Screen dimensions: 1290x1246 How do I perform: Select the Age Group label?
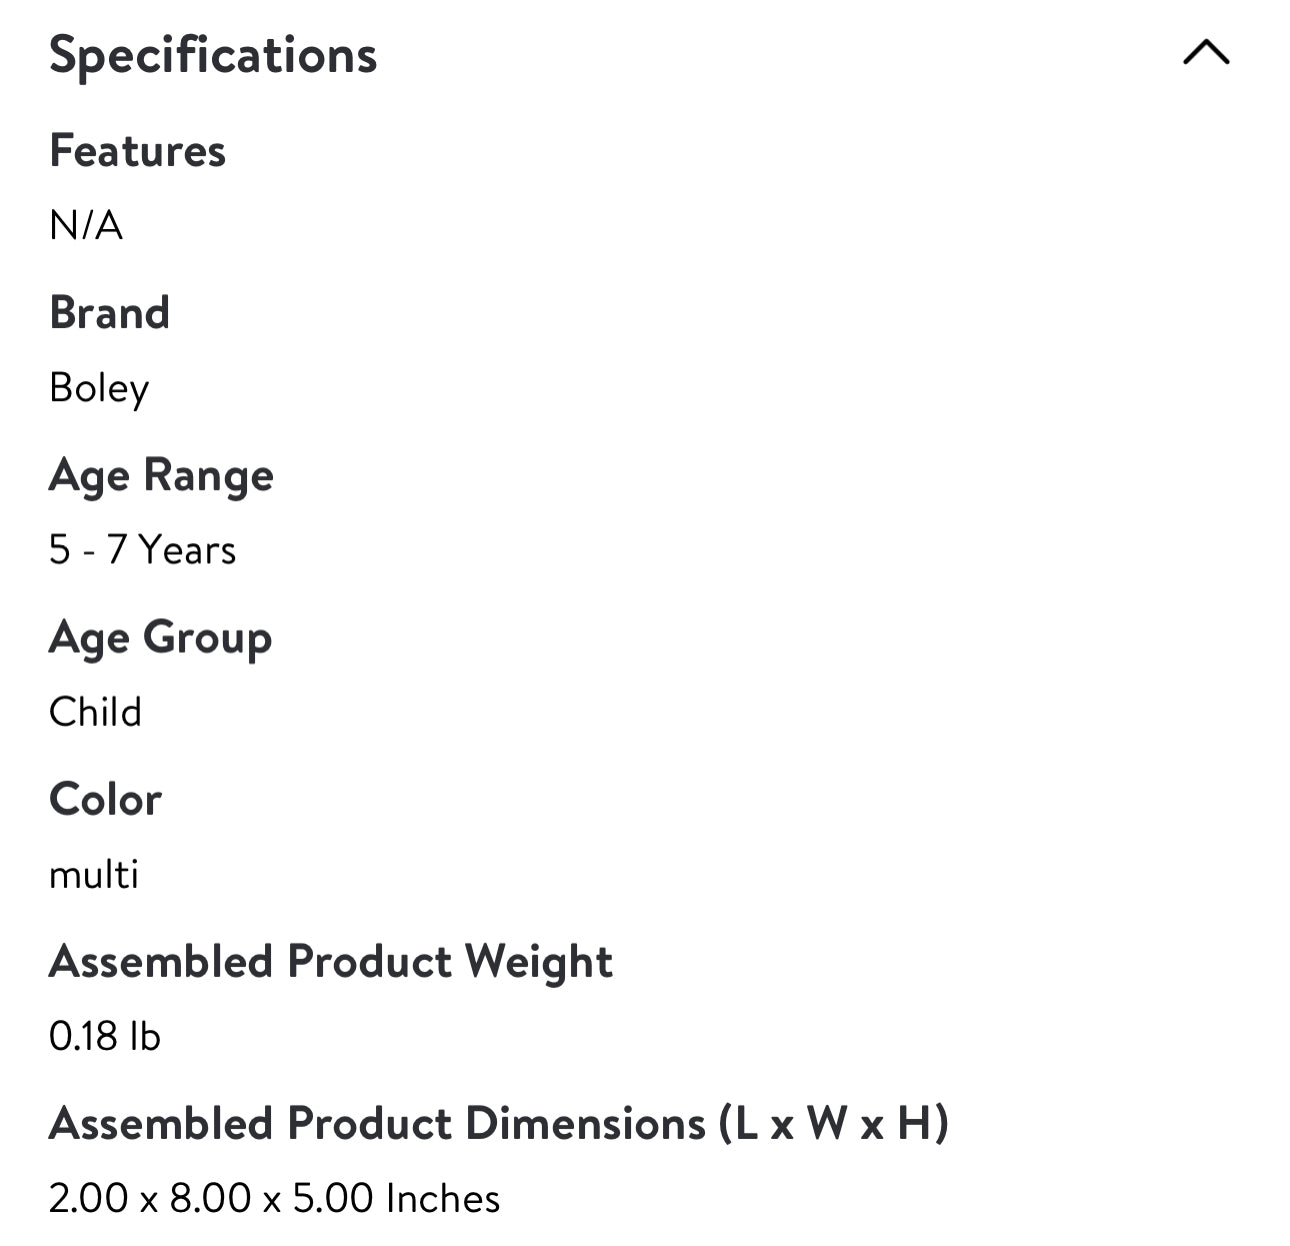160,637
